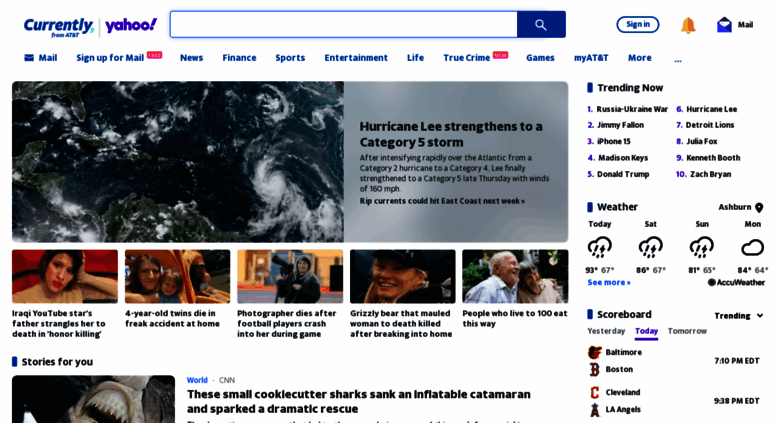Switch to the Tomorrow scoreboard tab
Viewport: 777px width, 423px height.
click(687, 331)
